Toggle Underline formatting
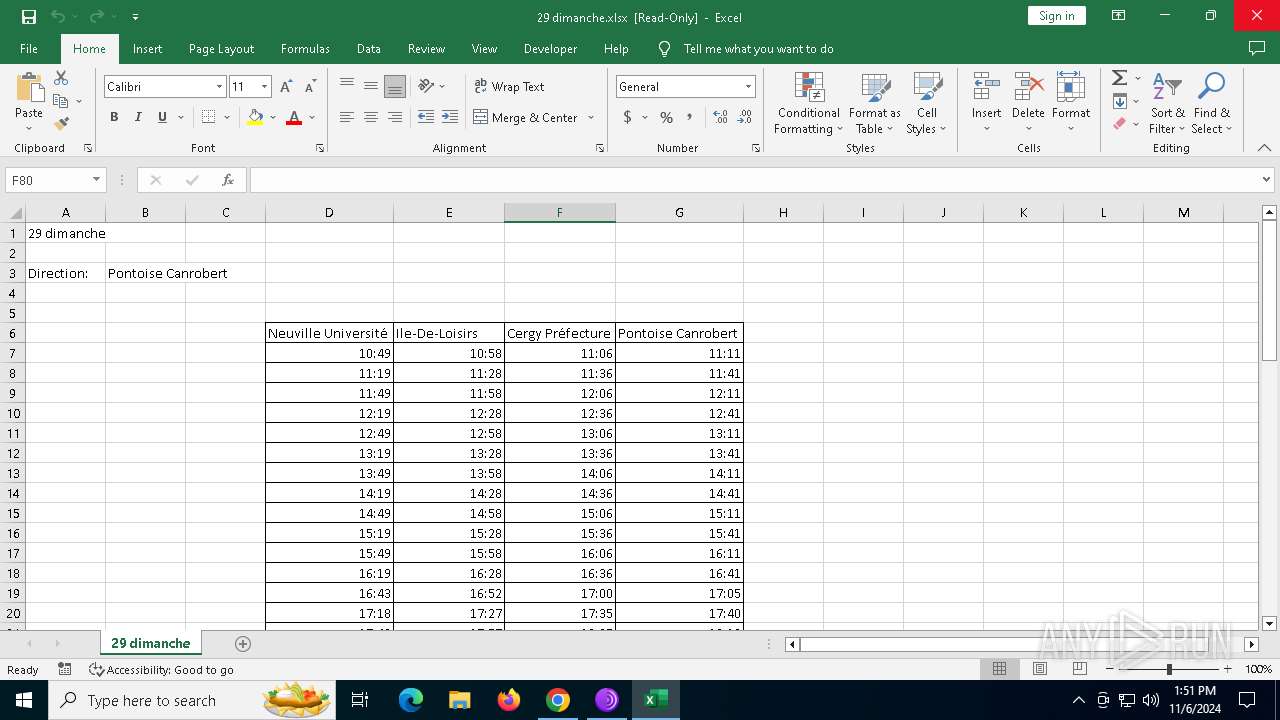The width and height of the screenshot is (1280, 720). pyautogui.click(x=162, y=117)
